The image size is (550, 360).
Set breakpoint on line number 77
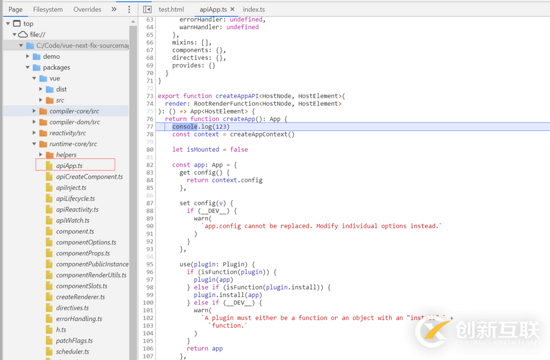[x=150, y=127]
